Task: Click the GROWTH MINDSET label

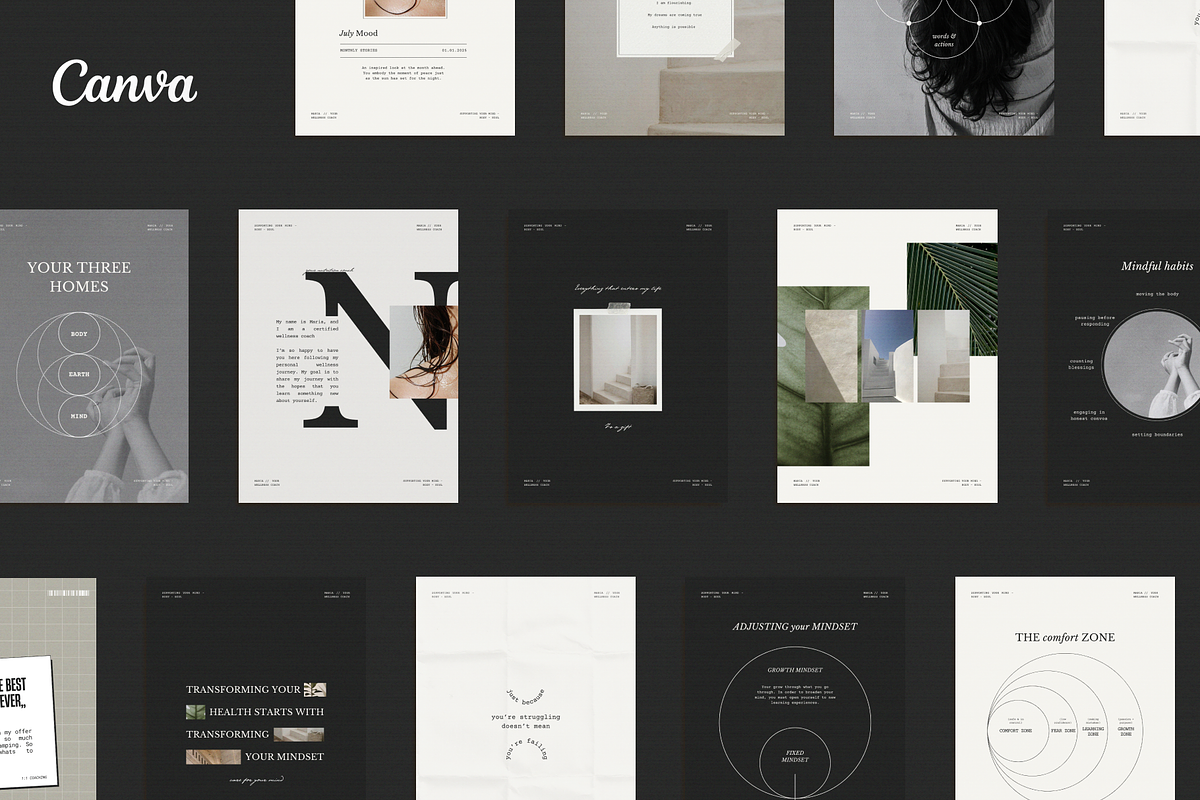Action: (795, 669)
